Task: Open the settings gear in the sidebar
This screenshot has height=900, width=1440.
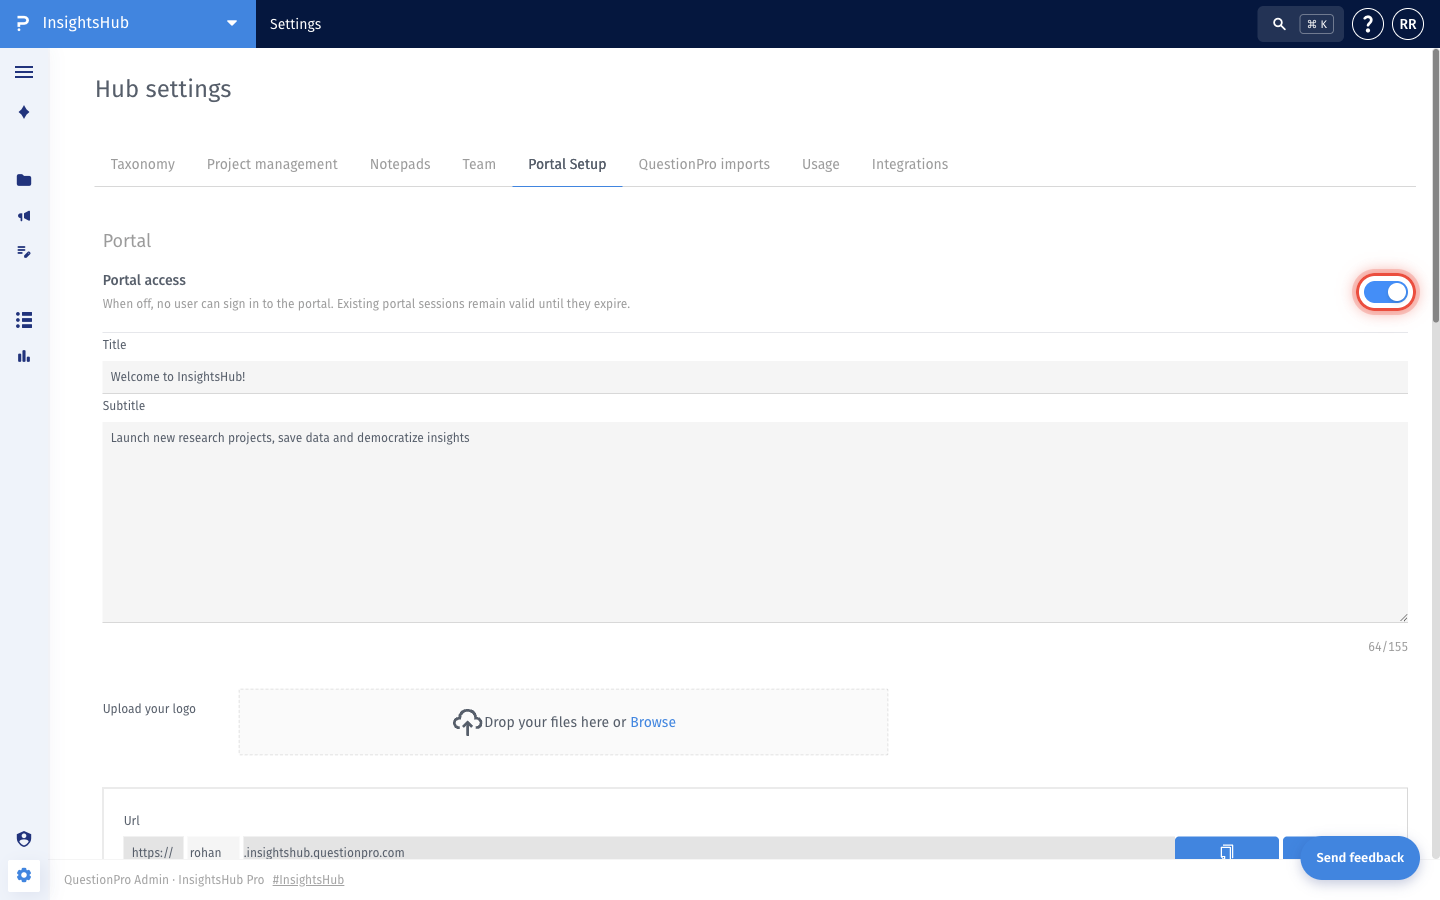Action: tap(24, 875)
